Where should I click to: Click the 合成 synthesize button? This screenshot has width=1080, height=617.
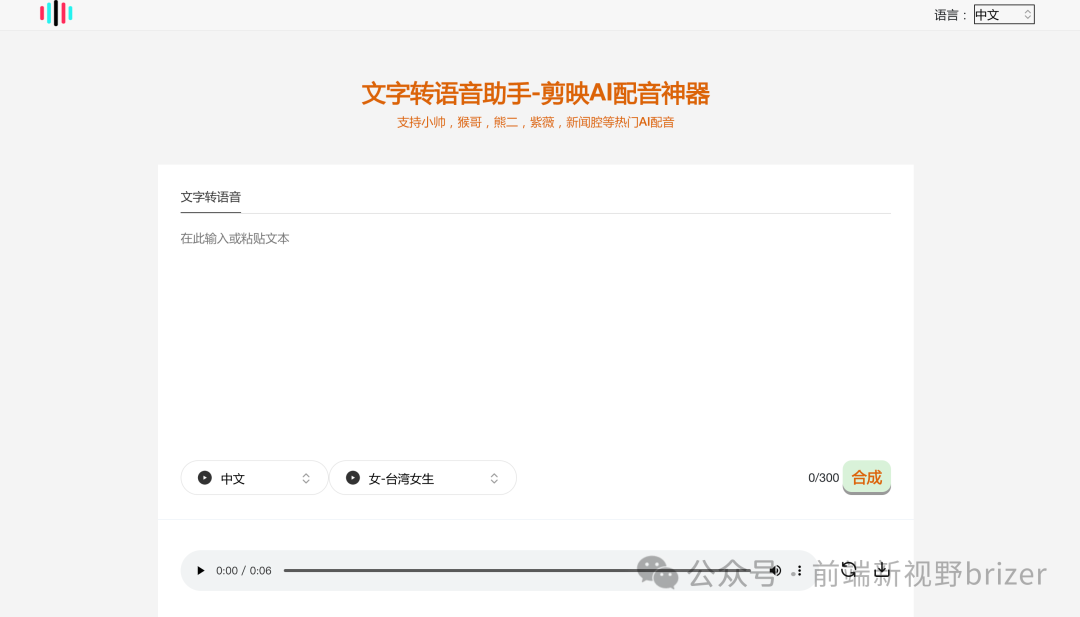click(866, 477)
